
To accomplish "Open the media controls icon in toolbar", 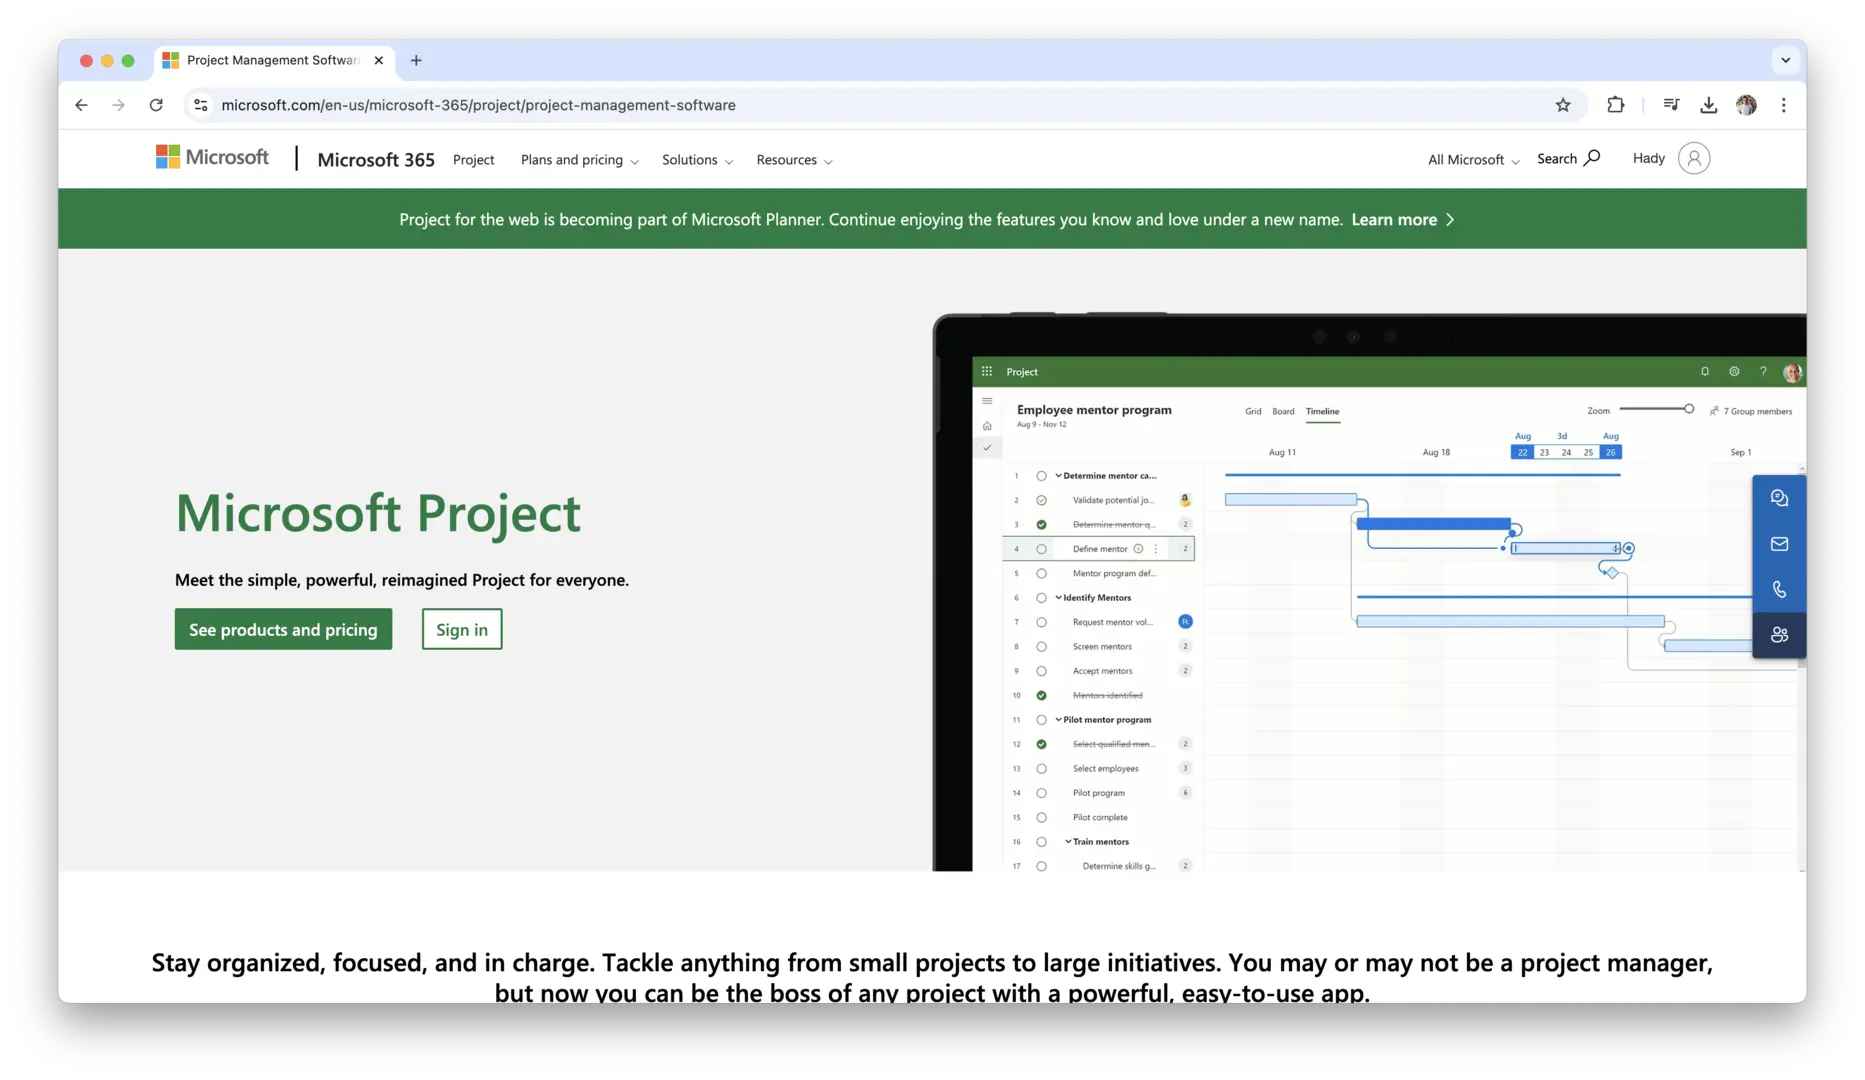I will [x=1671, y=105].
